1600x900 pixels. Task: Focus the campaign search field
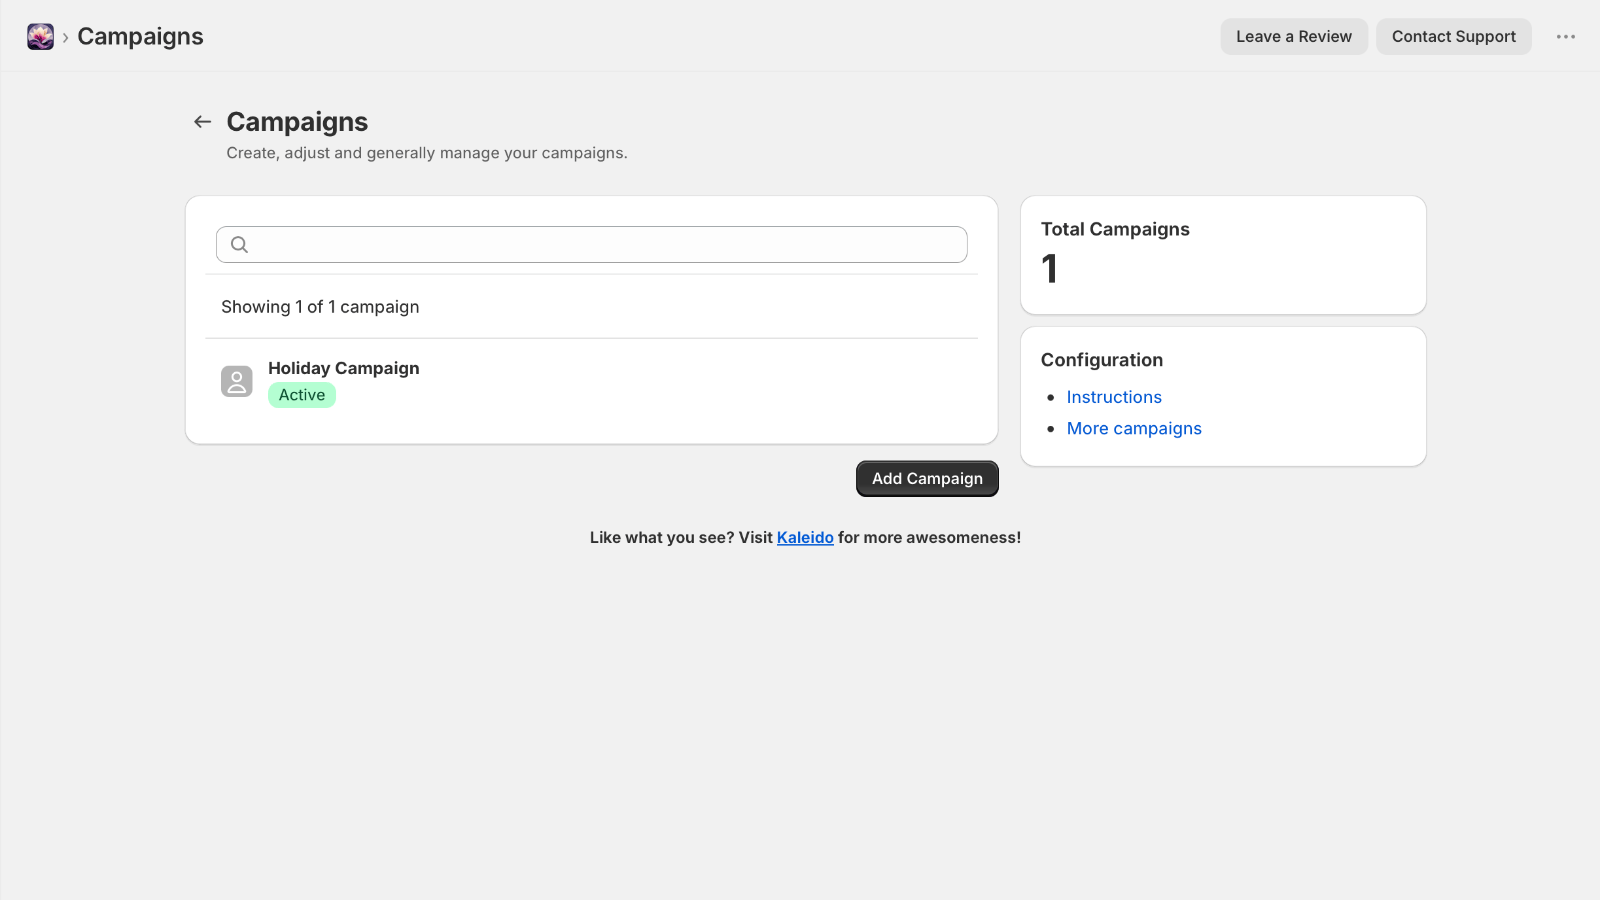click(x=592, y=244)
